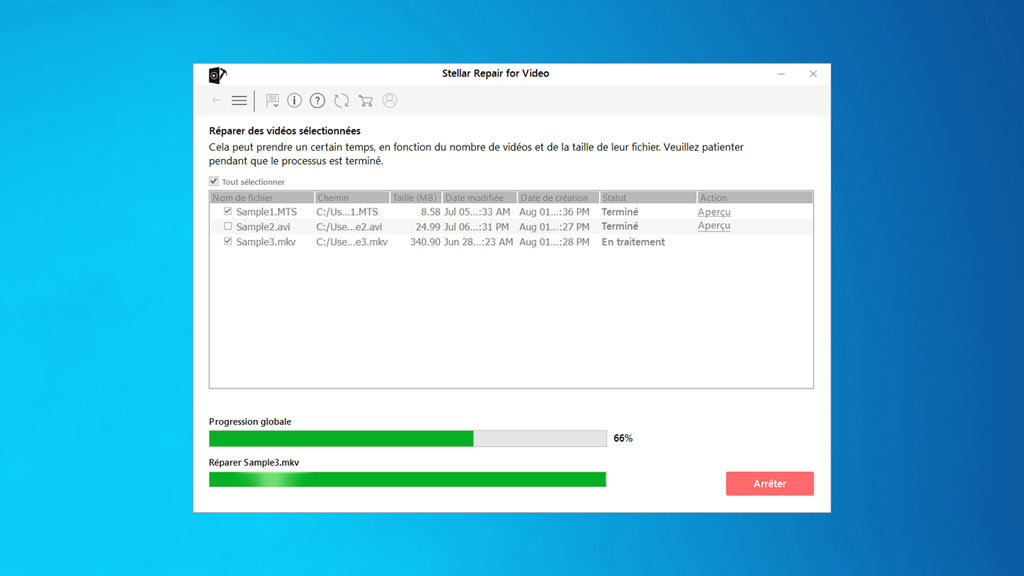1024x576 pixels.
Task: Check the Sample2.avi checkbox
Action: (x=228, y=227)
